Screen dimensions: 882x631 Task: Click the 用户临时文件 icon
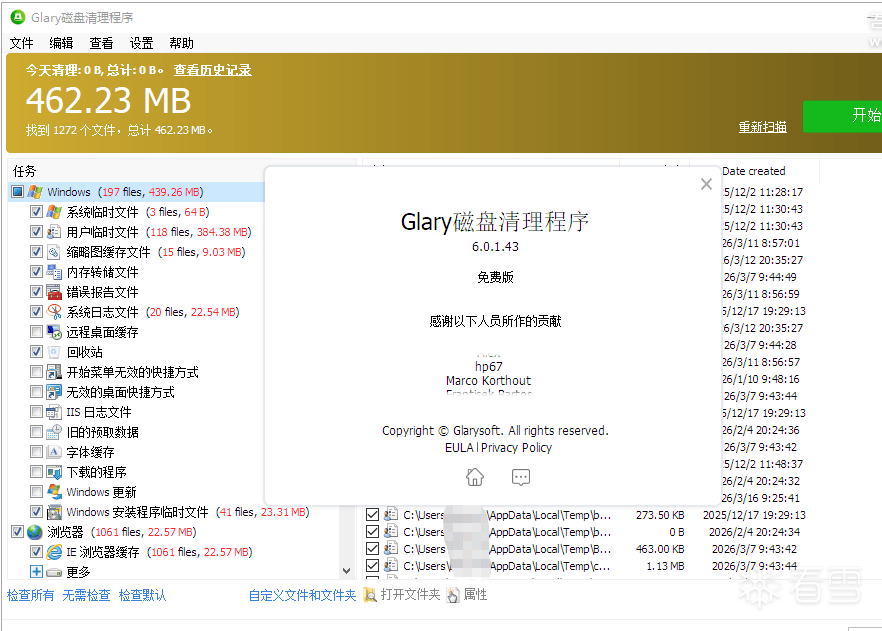54,232
